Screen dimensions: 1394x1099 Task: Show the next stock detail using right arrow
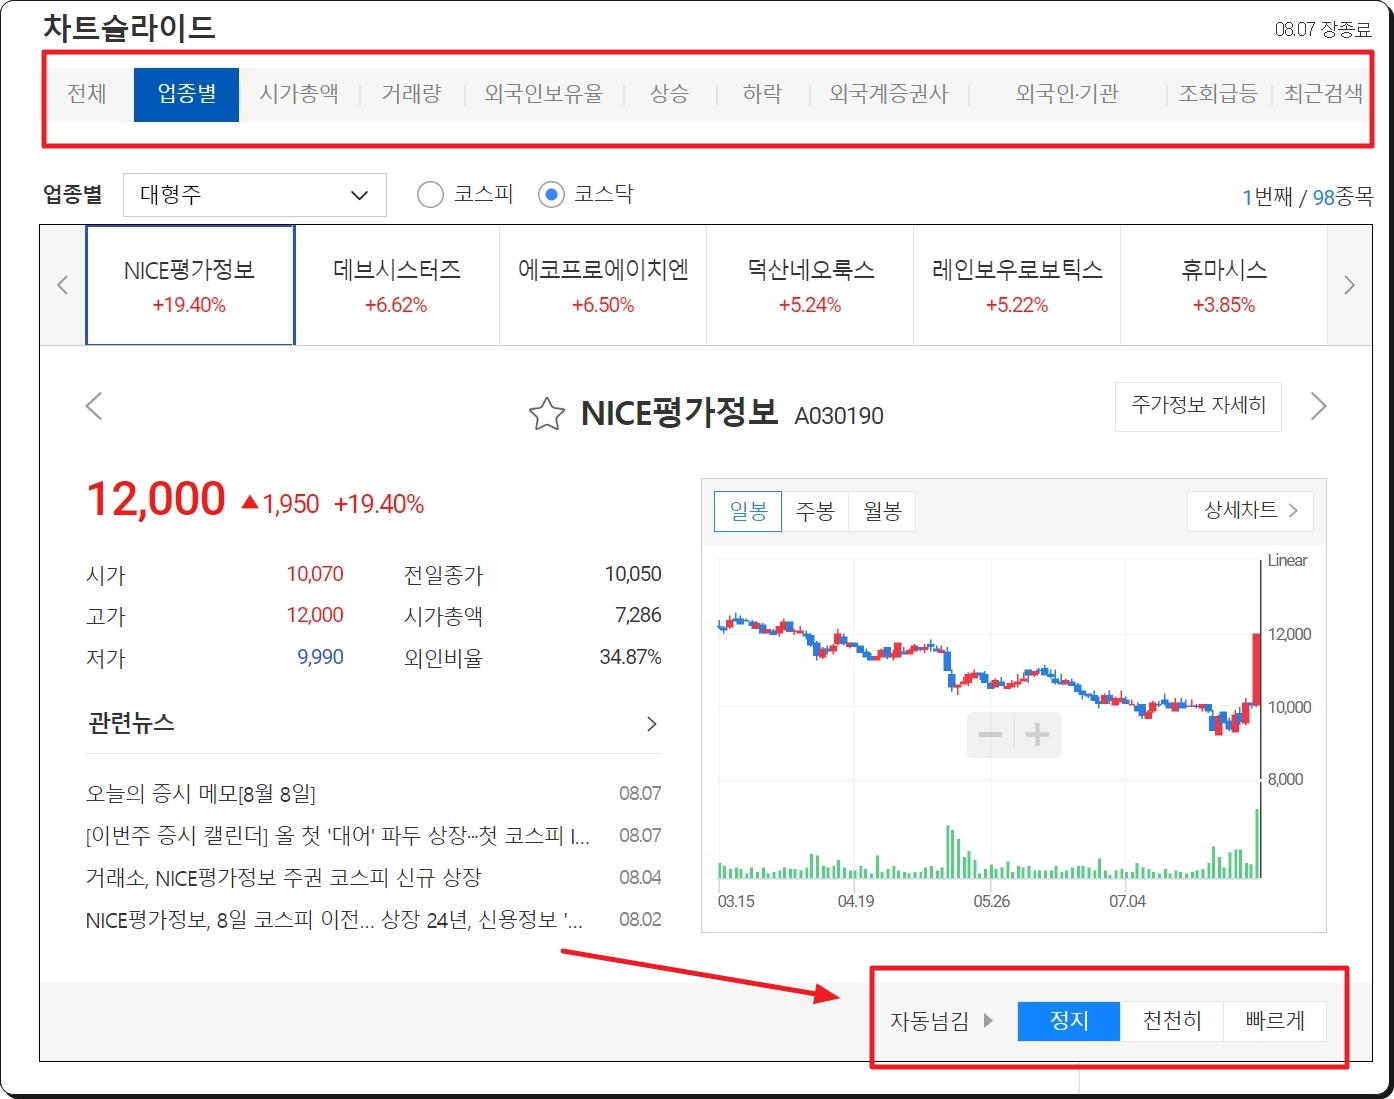[1319, 406]
